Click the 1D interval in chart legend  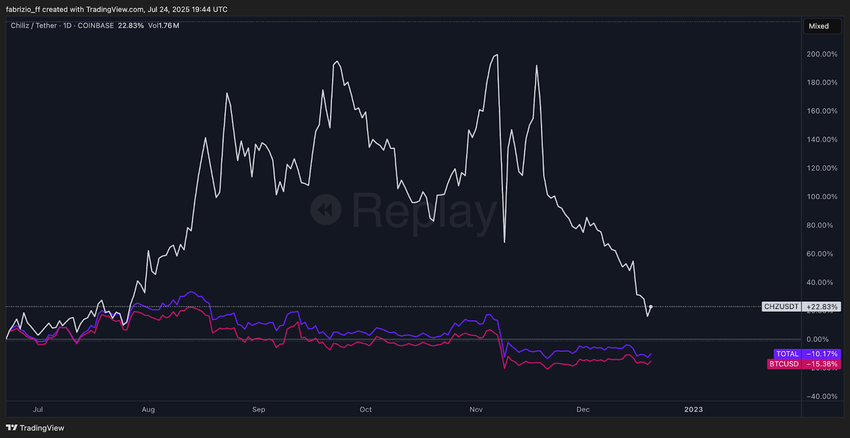pyautogui.click(x=67, y=25)
